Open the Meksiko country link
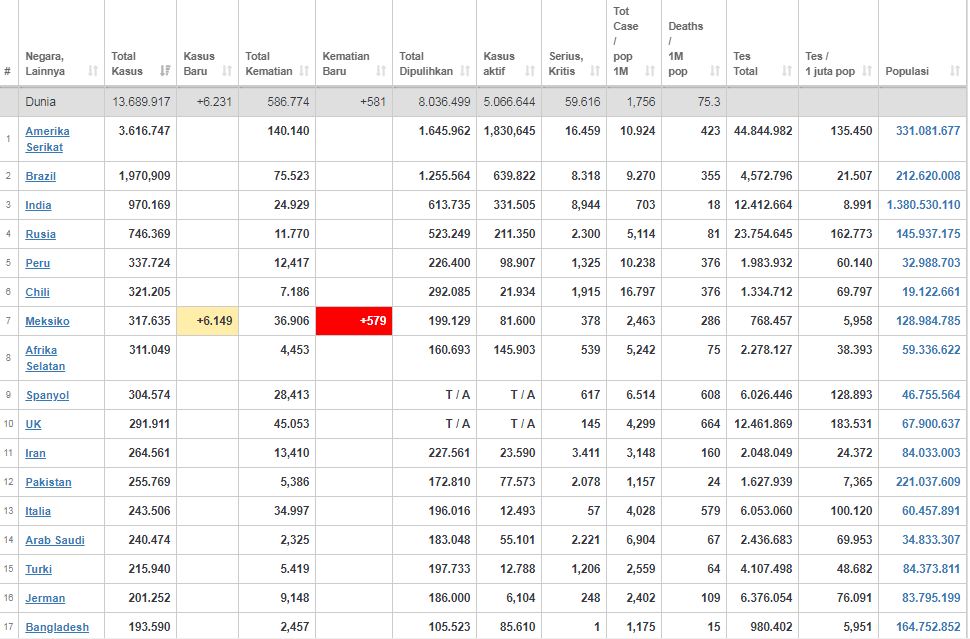Viewport: 970px width, 639px height. pos(47,322)
